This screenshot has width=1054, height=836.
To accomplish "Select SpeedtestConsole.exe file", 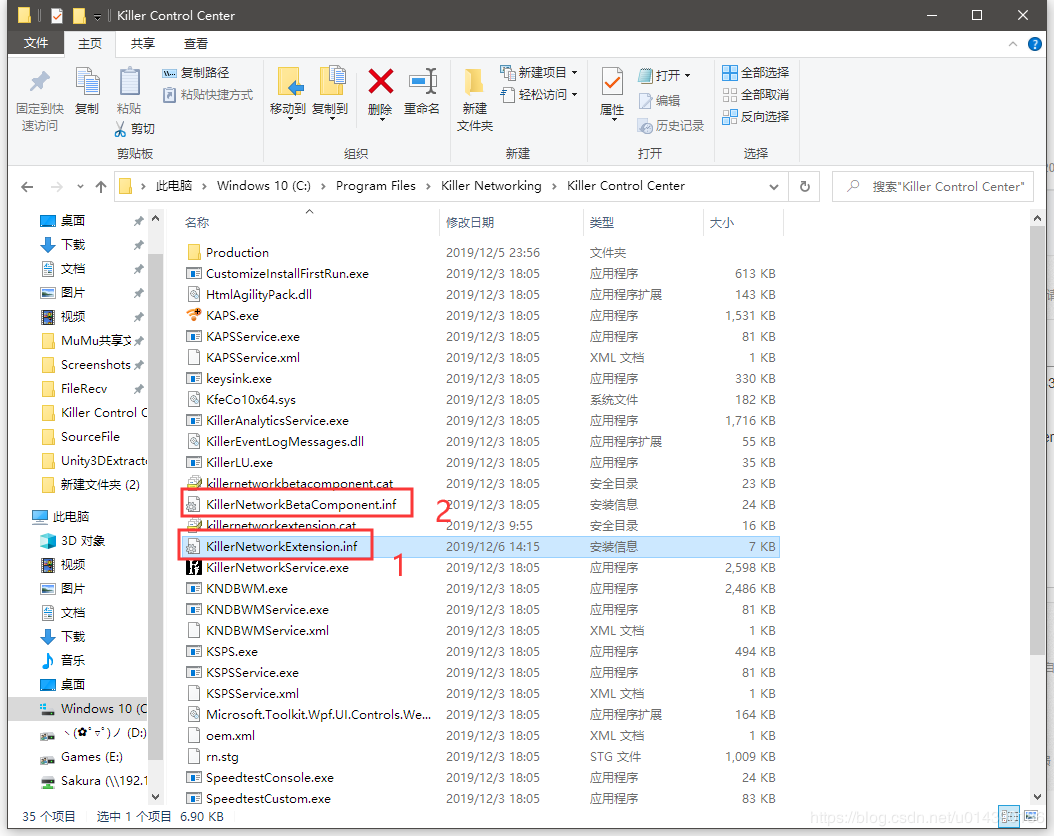I will (270, 778).
